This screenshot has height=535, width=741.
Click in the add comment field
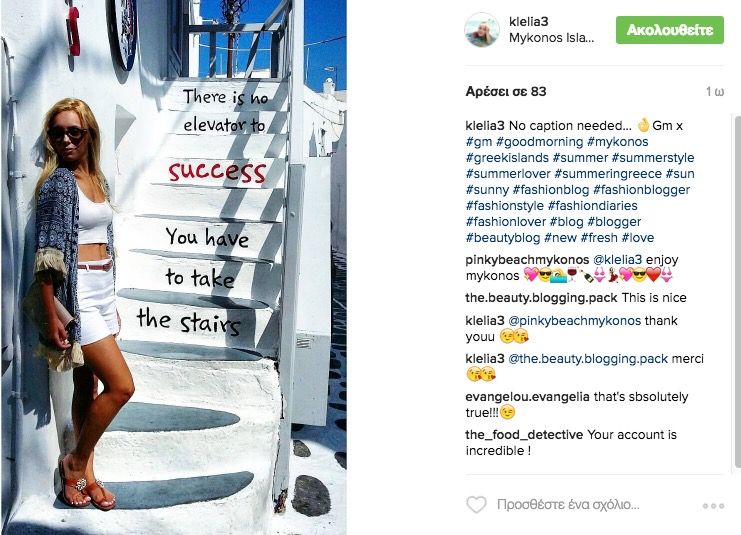[x=568, y=505]
